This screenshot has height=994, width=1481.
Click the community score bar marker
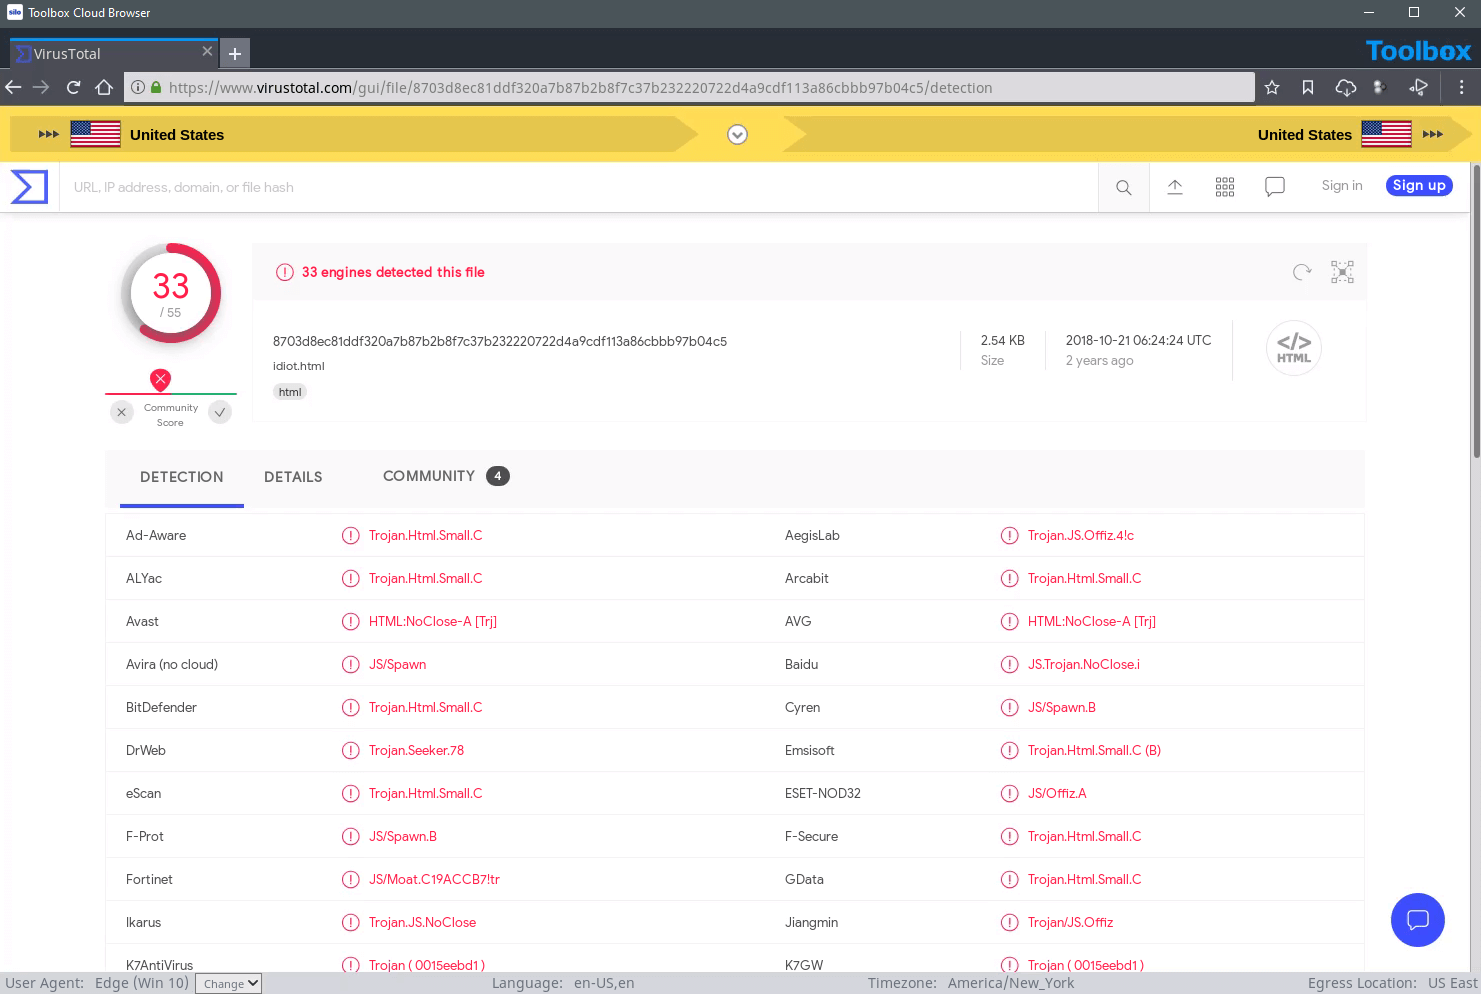pyautogui.click(x=160, y=379)
